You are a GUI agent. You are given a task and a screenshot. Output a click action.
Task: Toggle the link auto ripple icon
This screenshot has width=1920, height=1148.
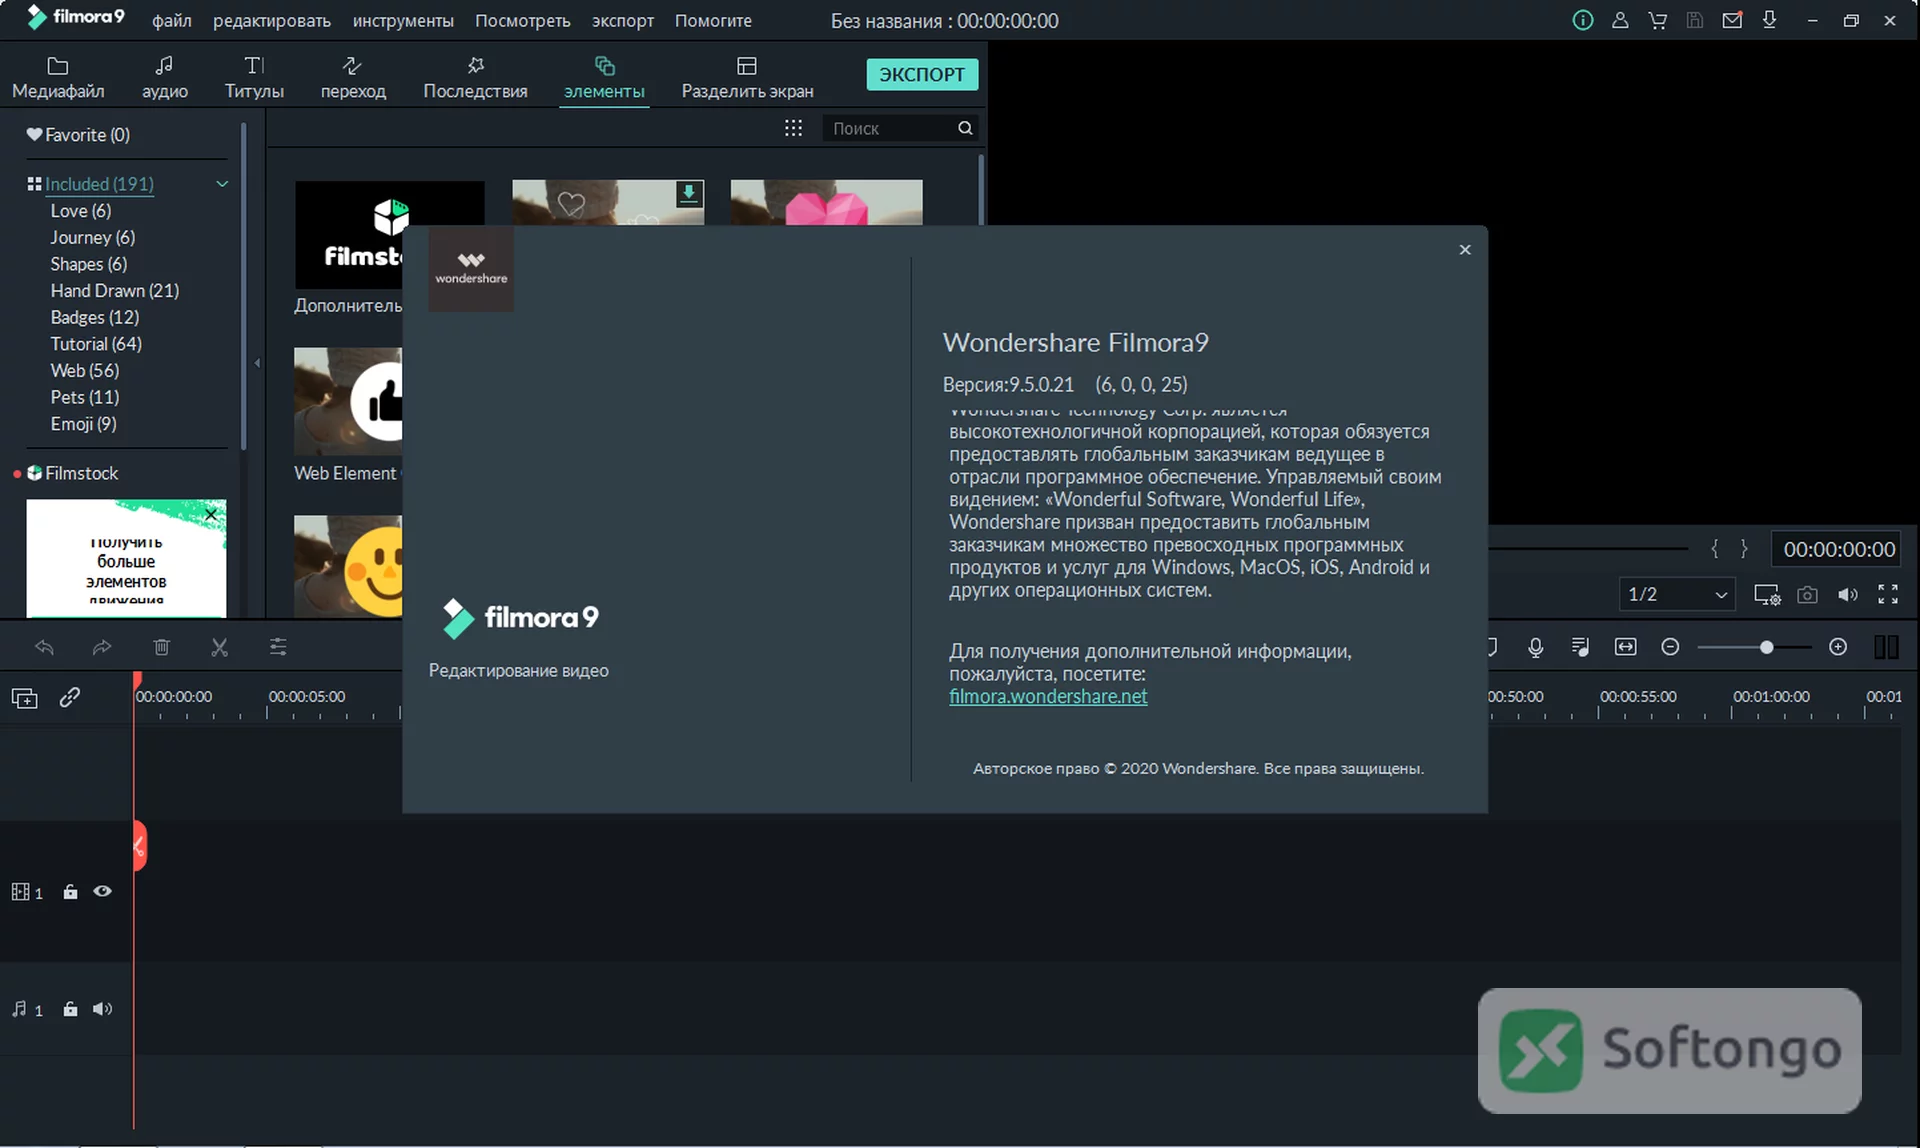pos(69,697)
